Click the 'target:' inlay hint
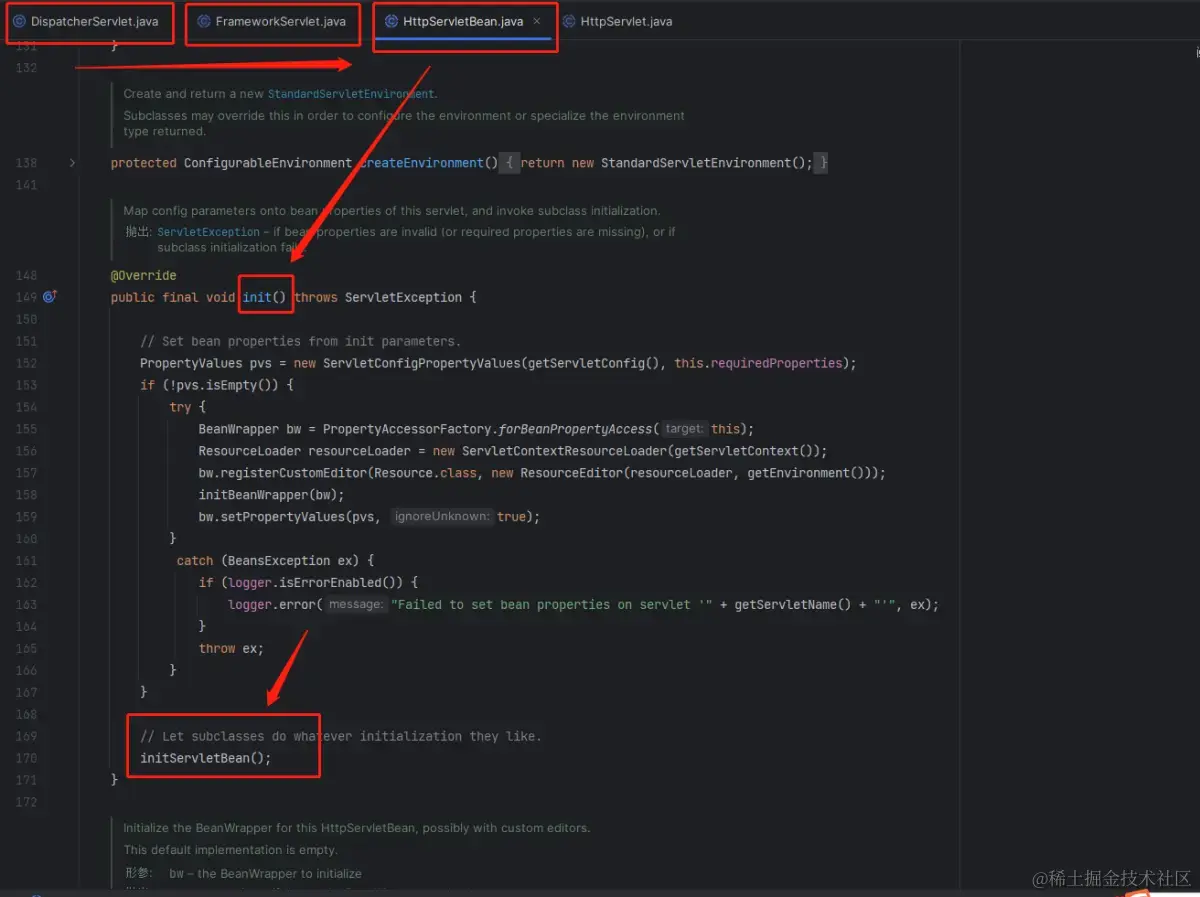Viewport: 1200px width, 897px height. tap(685, 429)
